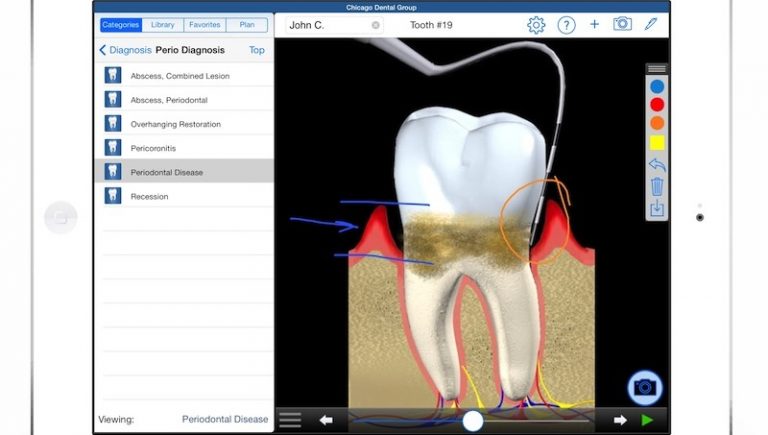The width and height of the screenshot is (768, 435).
Task: Take snapshot with round blue camera button
Action: click(x=645, y=387)
